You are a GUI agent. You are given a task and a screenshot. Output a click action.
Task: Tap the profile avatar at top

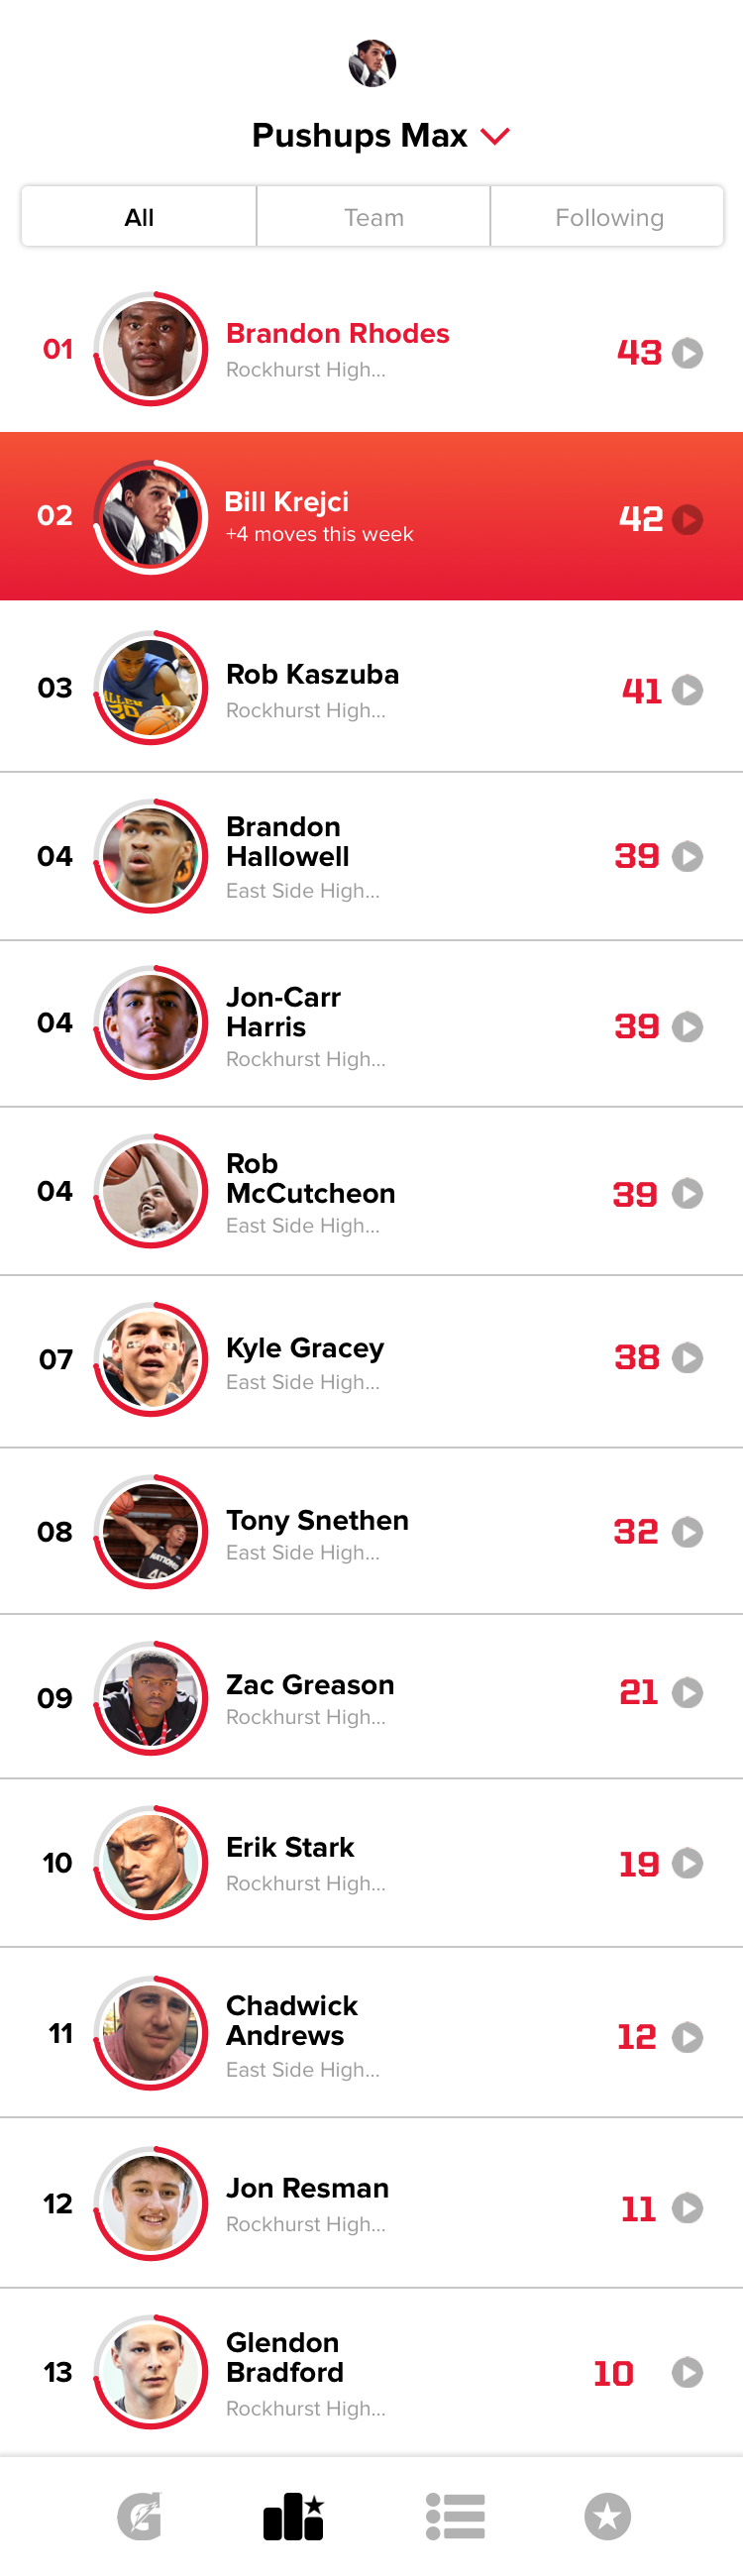coord(372,63)
